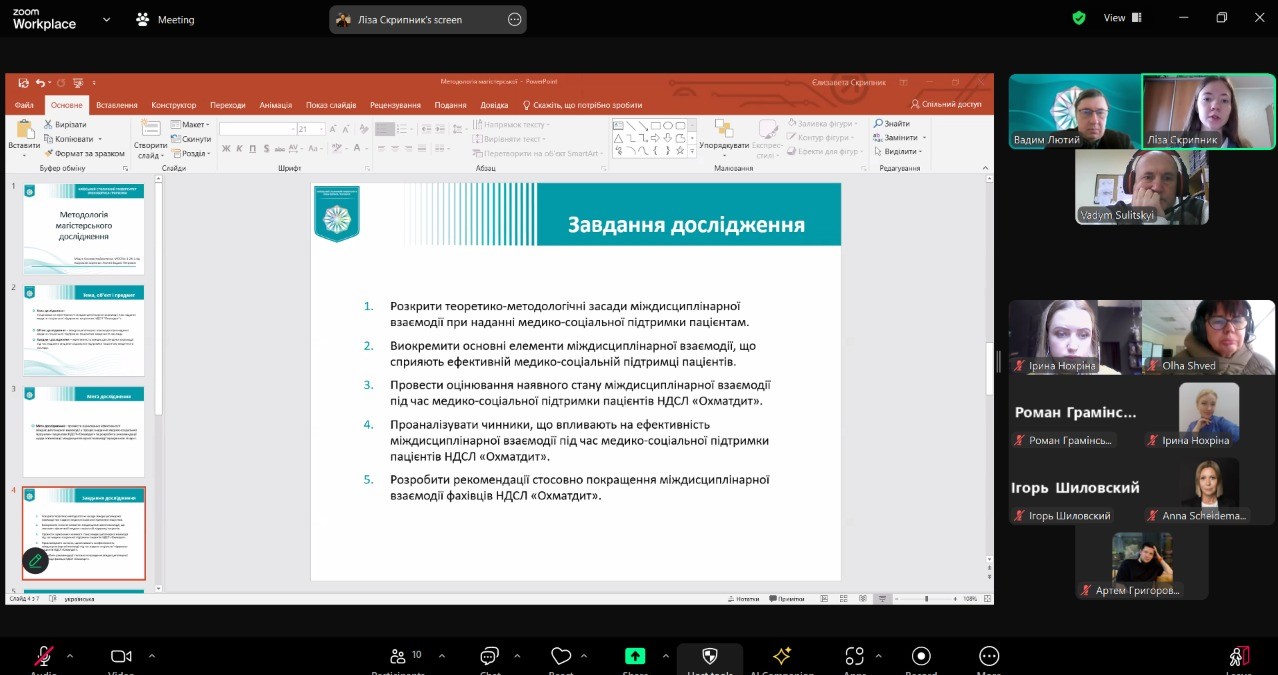This screenshot has height=675, width=1278.
Task: Expand the Video options chevron in Zoom
Action: click(151, 655)
